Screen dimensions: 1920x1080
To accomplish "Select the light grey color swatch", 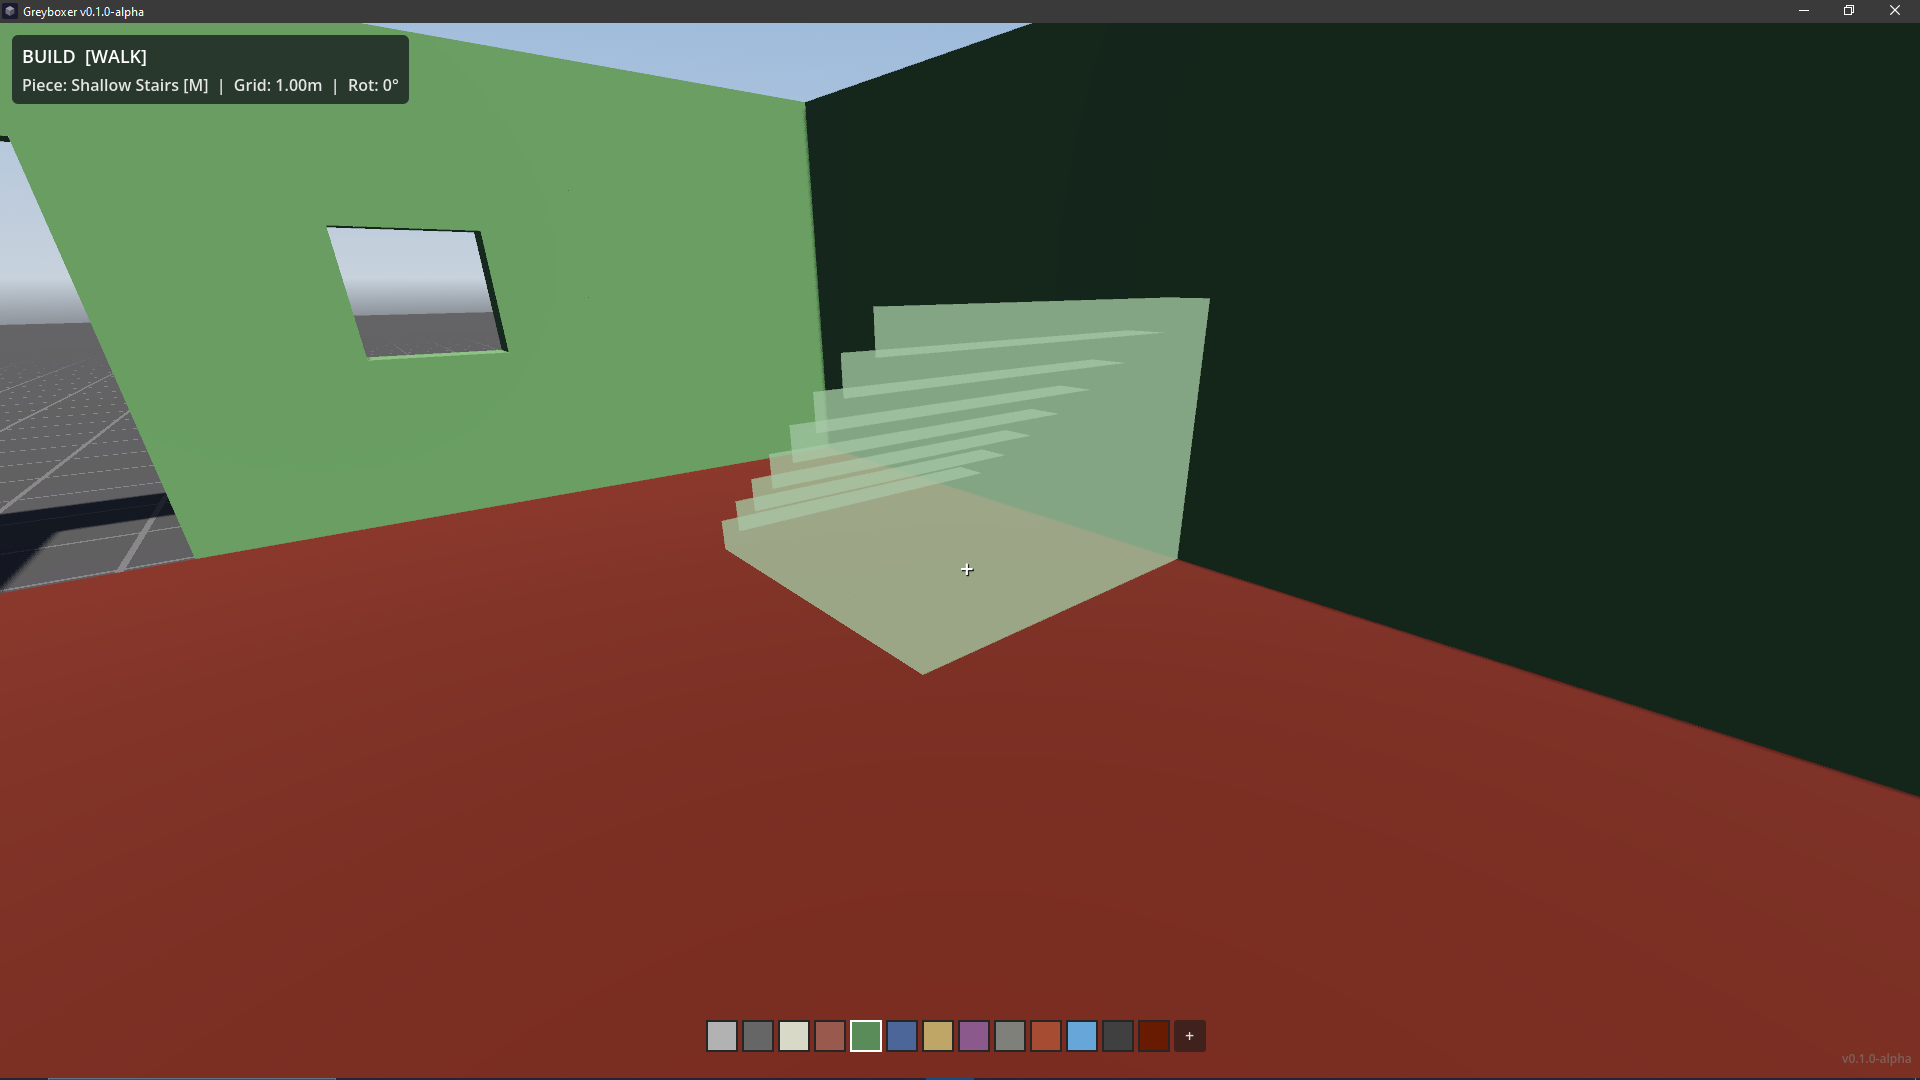I will (721, 1036).
